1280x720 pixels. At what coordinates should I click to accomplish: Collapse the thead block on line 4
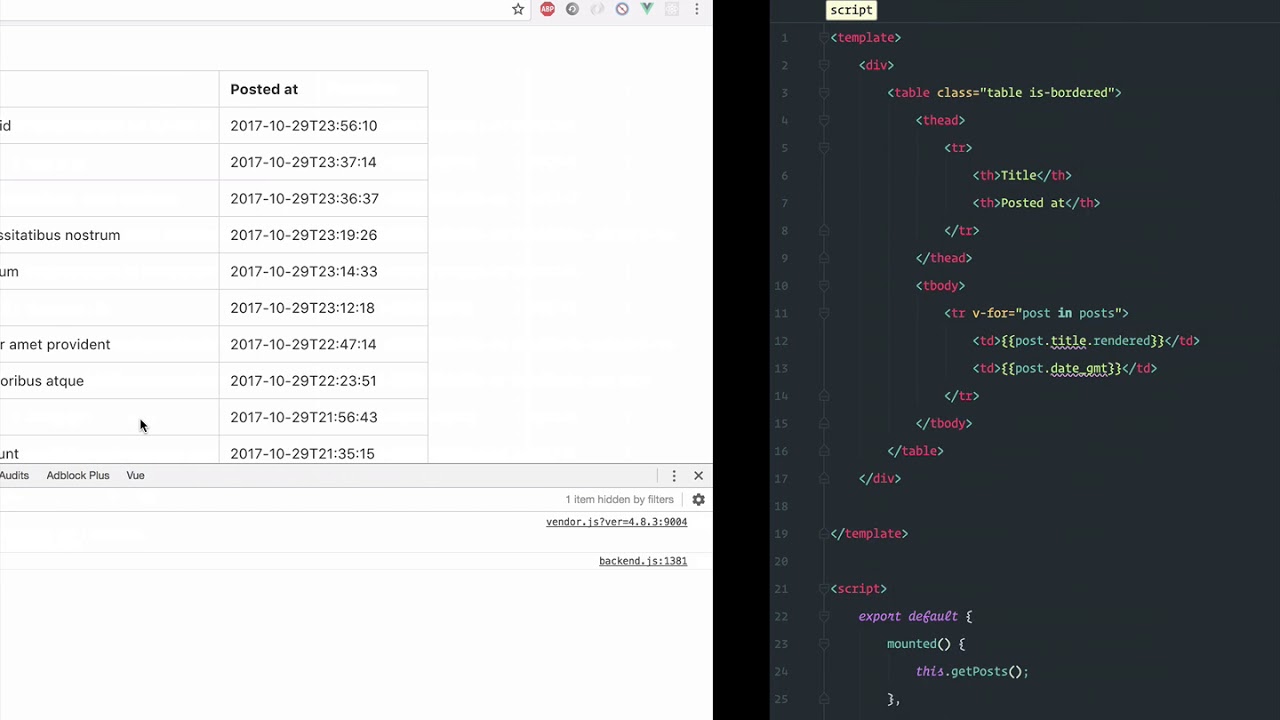tap(823, 120)
